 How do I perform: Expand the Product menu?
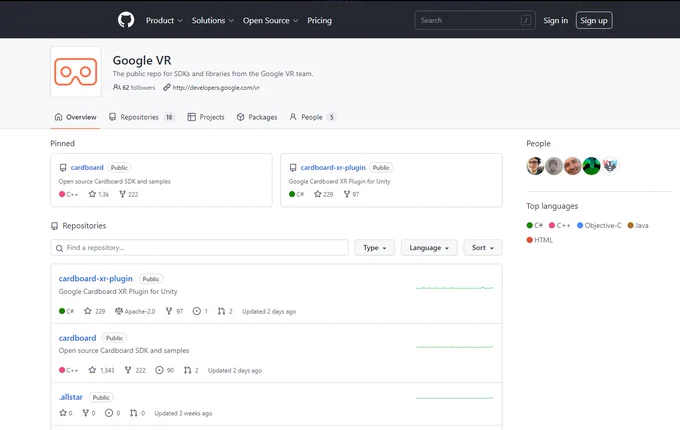(164, 20)
